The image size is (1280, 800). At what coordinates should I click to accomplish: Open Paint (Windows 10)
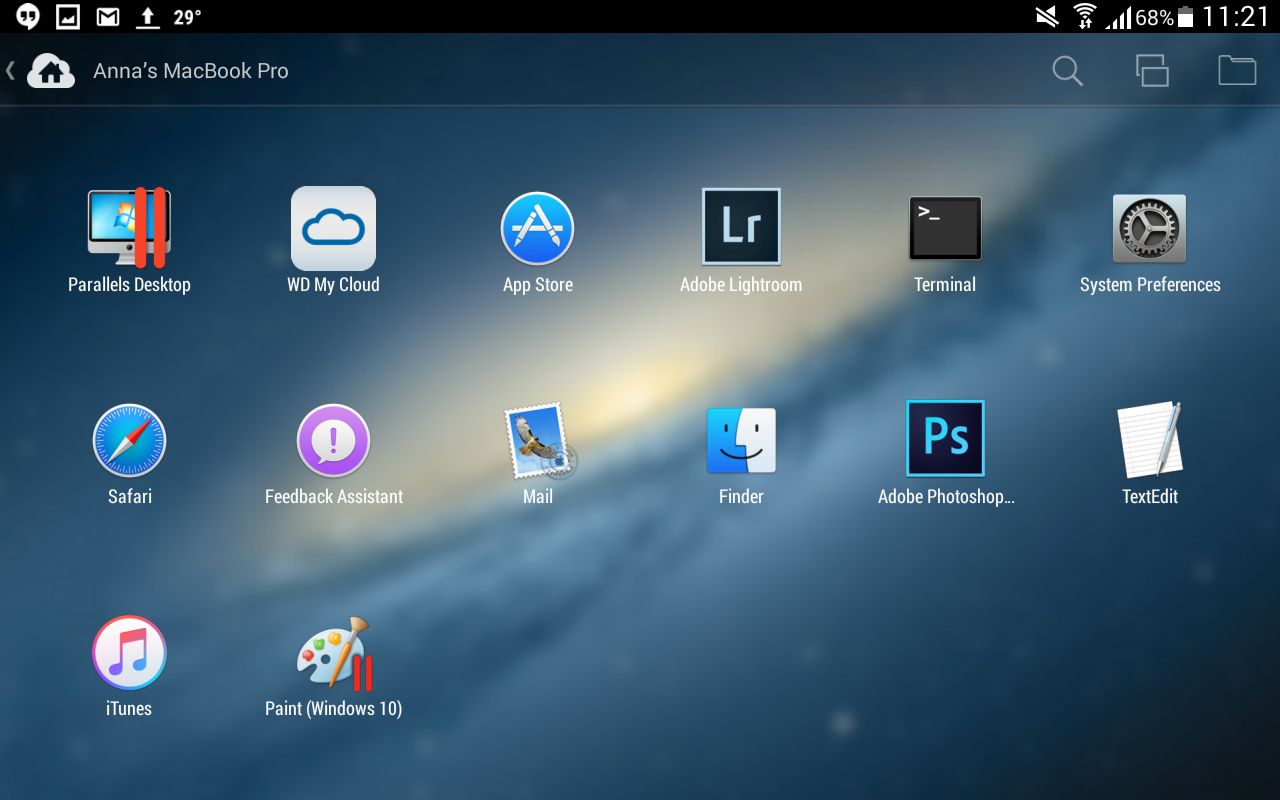335,653
